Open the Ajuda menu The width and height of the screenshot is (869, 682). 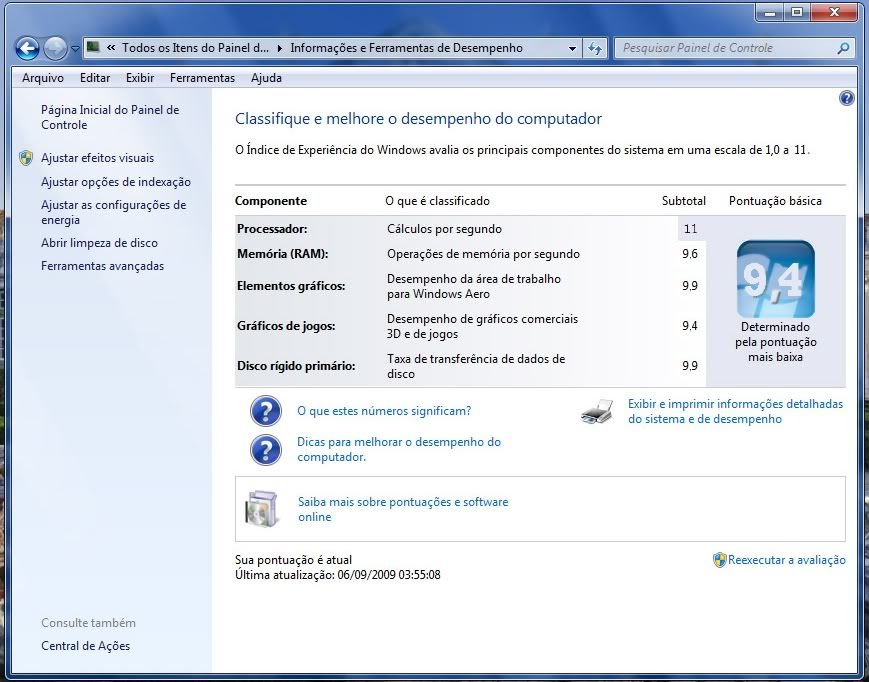(266, 78)
